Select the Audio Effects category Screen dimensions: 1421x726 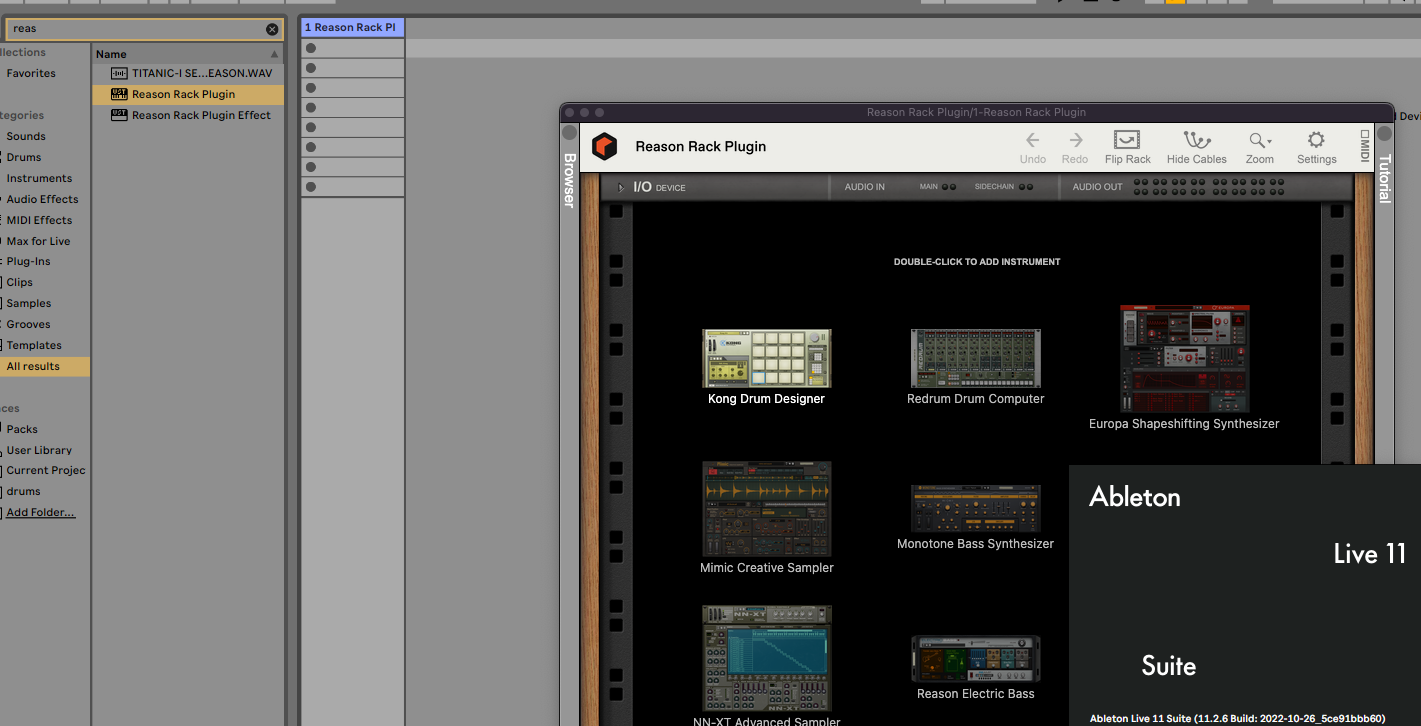tap(42, 199)
